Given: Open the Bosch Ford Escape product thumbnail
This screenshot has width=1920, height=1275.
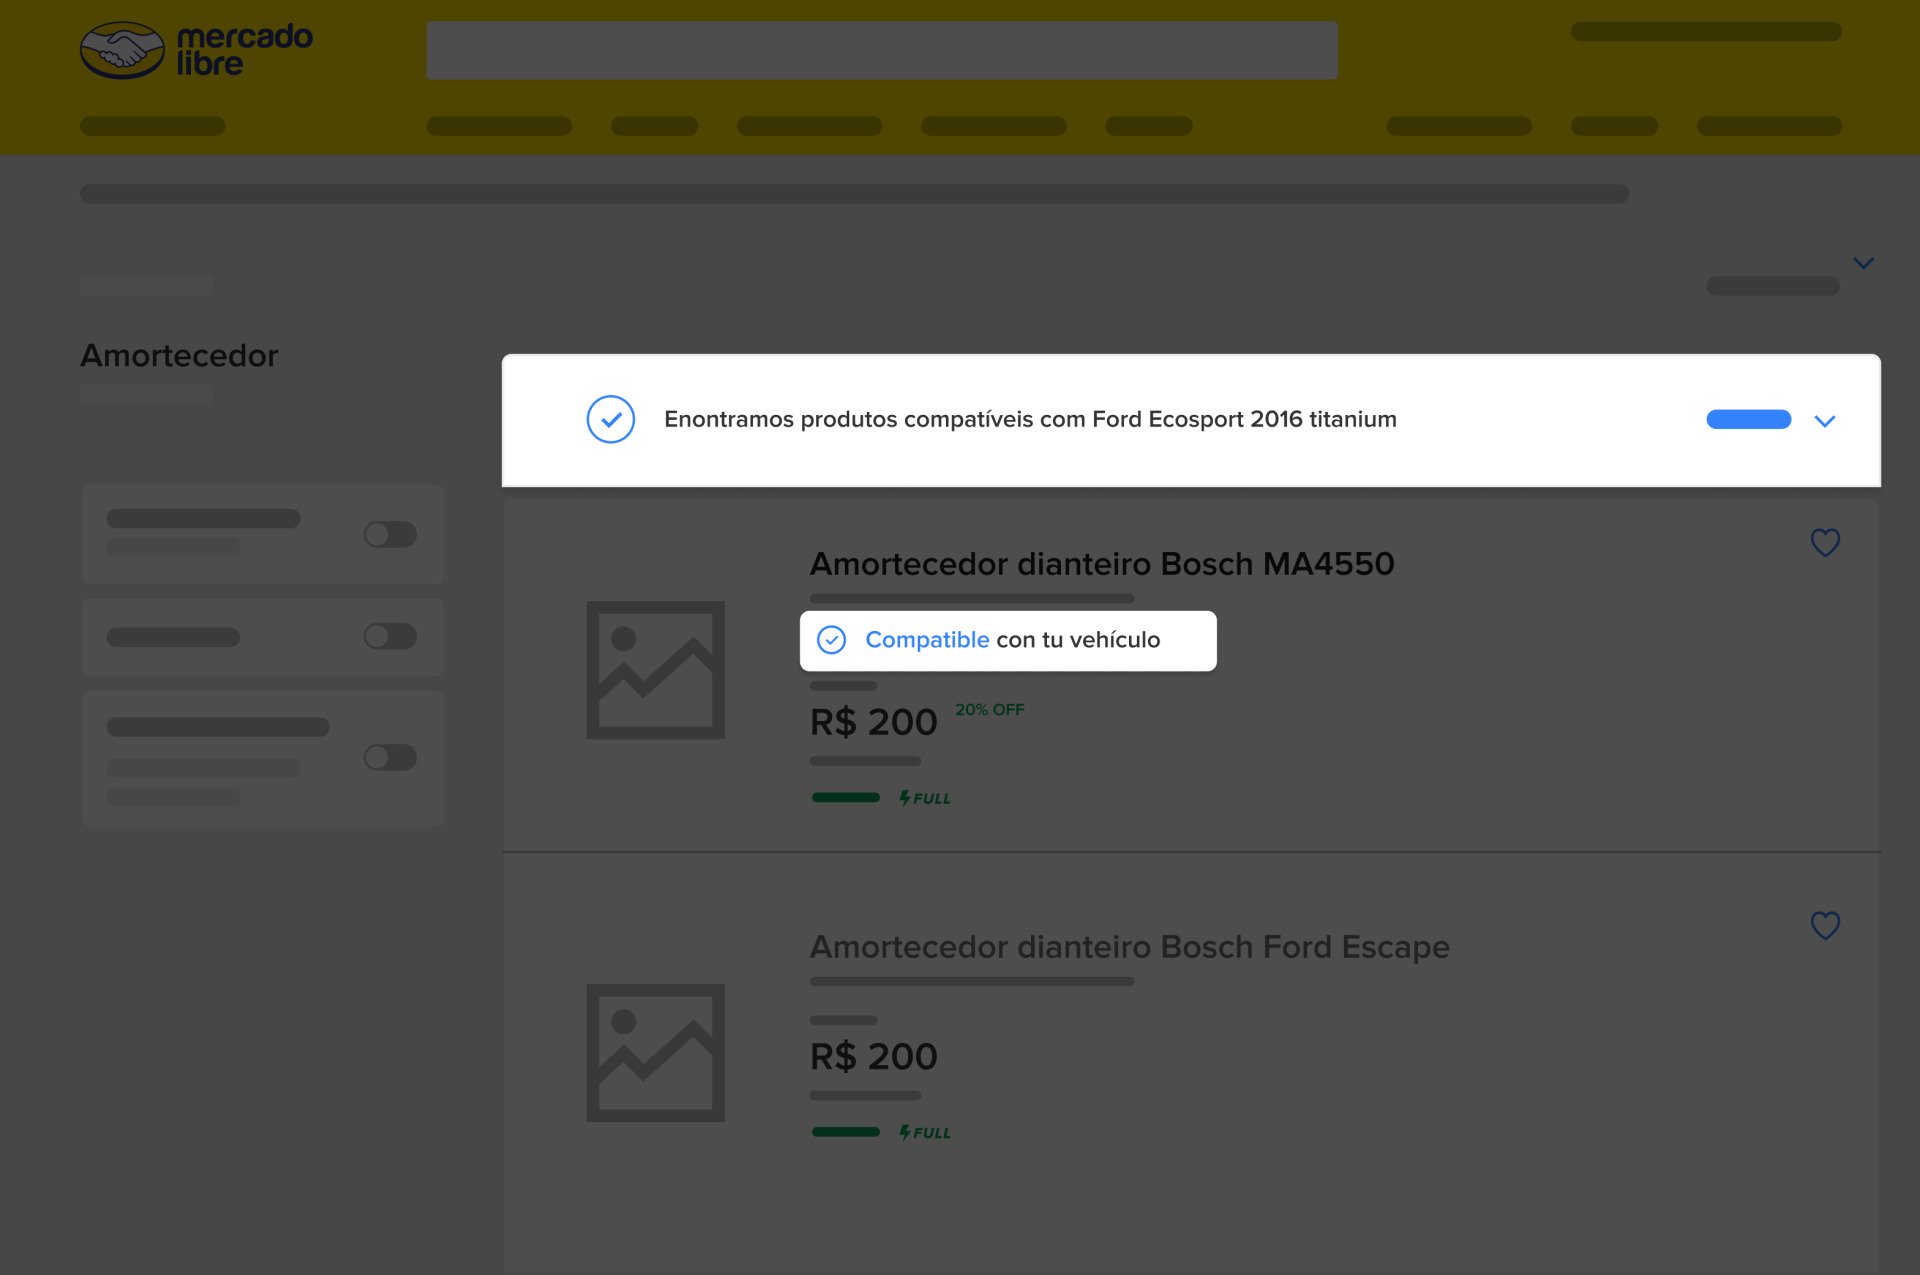Looking at the screenshot, I should click(x=655, y=1053).
